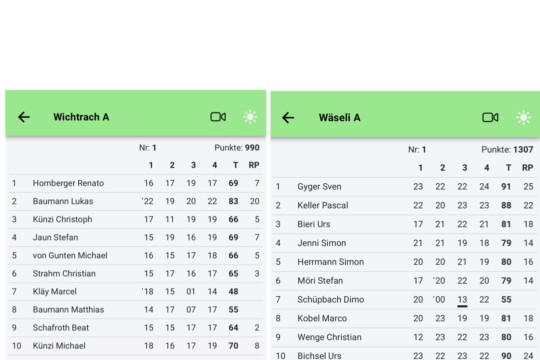Toggle brightness sun icon in Wichtrach A
The image size is (540, 360).
click(250, 117)
